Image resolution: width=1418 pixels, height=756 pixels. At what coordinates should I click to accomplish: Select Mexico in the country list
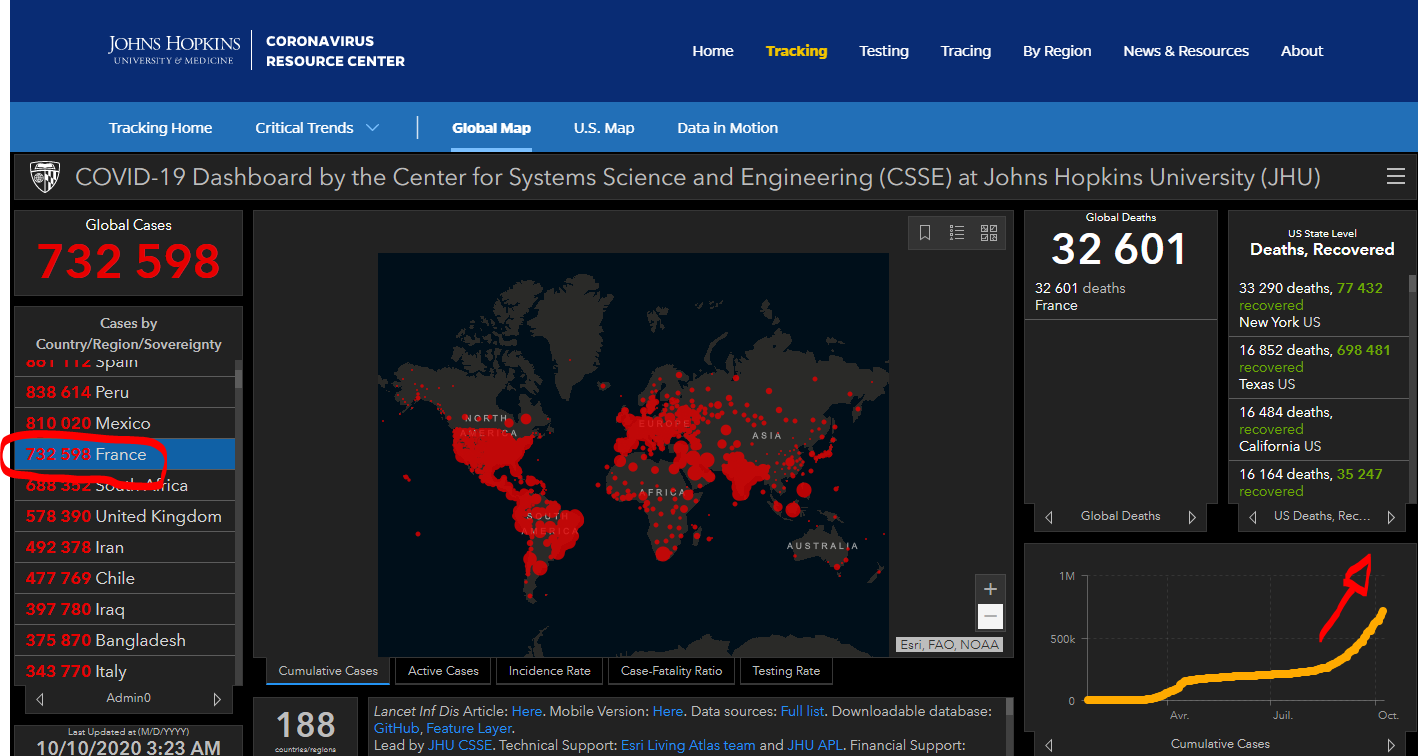click(125, 423)
